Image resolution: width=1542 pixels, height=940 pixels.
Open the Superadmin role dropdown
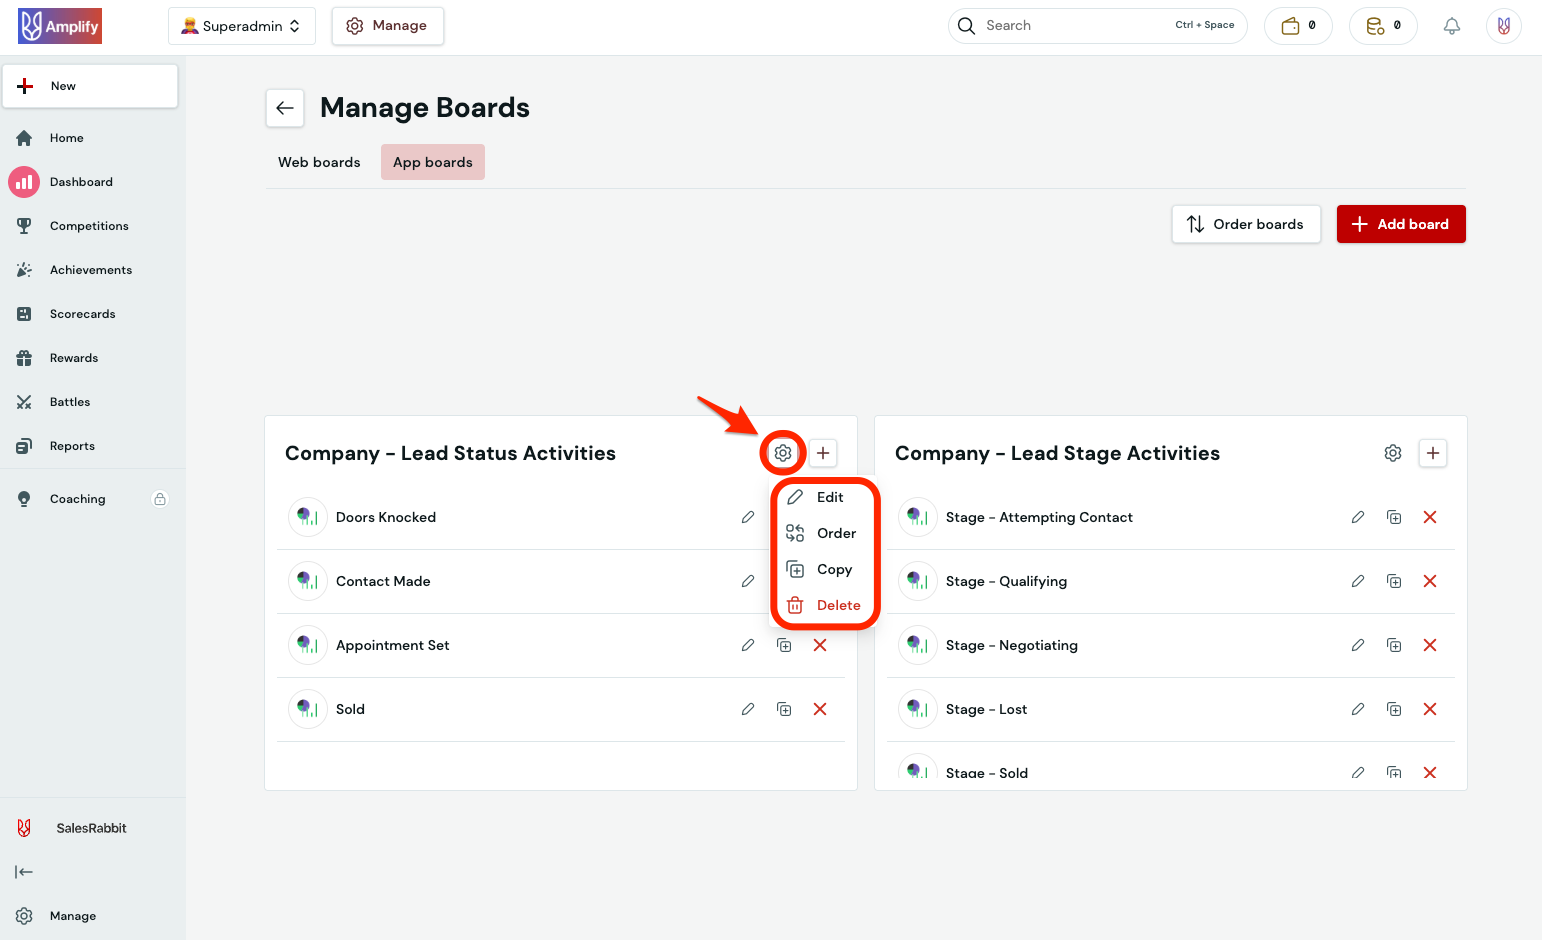tap(241, 25)
